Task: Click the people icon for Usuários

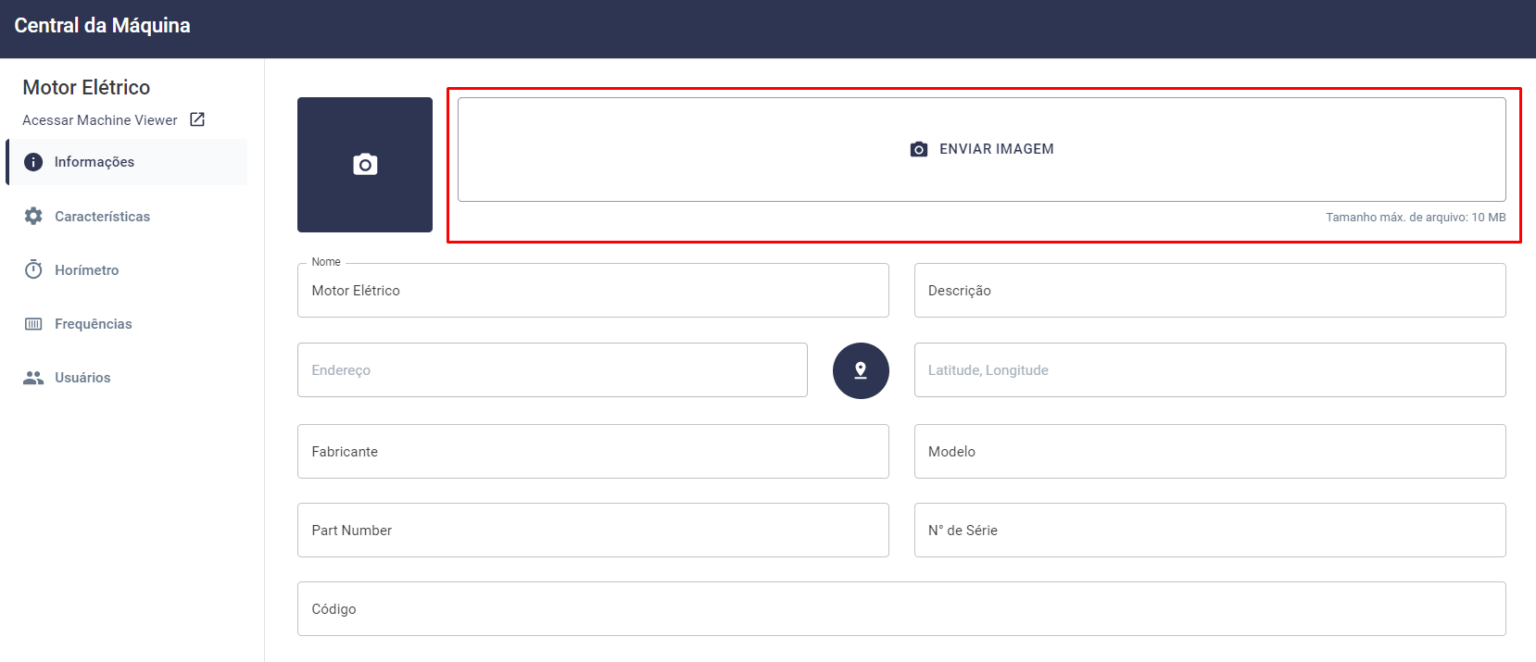Action: click(33, 378)
